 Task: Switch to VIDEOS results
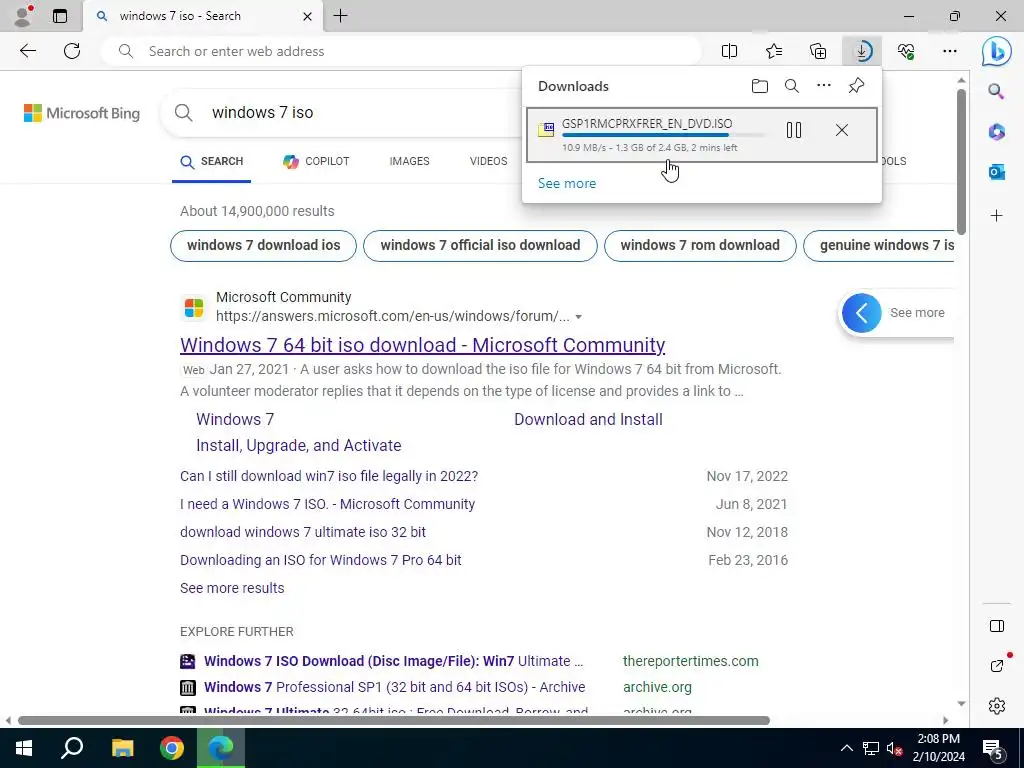coord(488,161)
